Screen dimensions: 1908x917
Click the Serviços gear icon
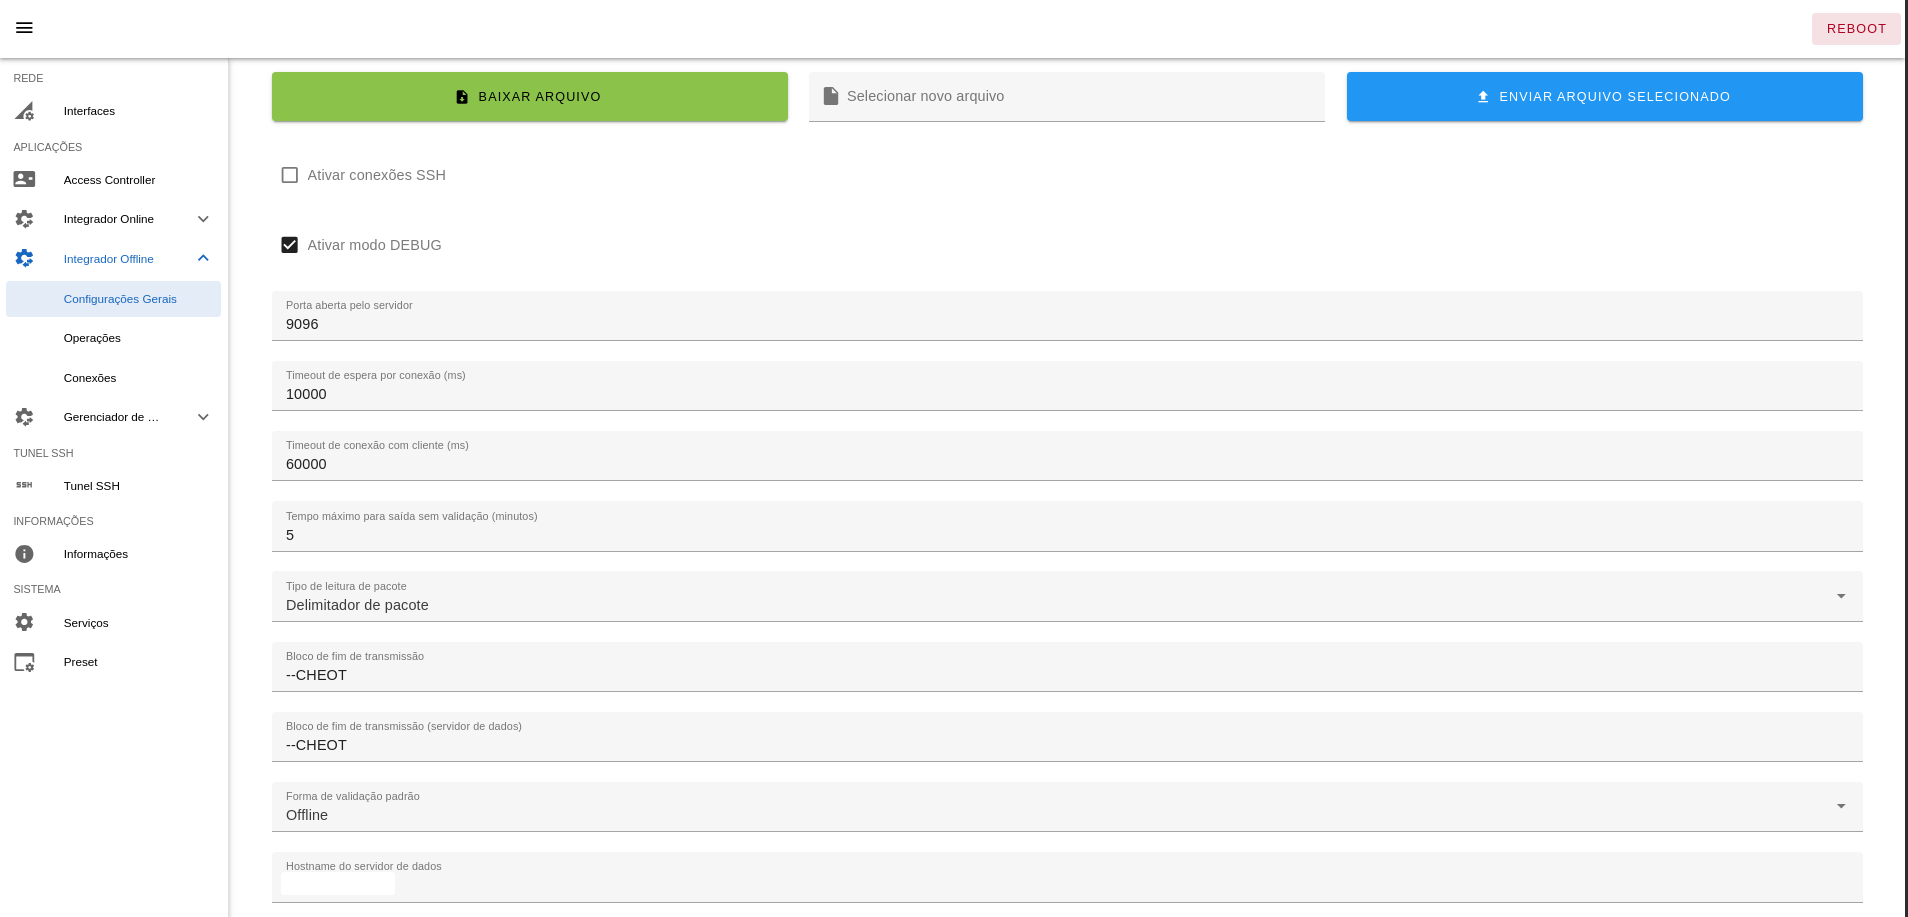click(x=24, y=622)
